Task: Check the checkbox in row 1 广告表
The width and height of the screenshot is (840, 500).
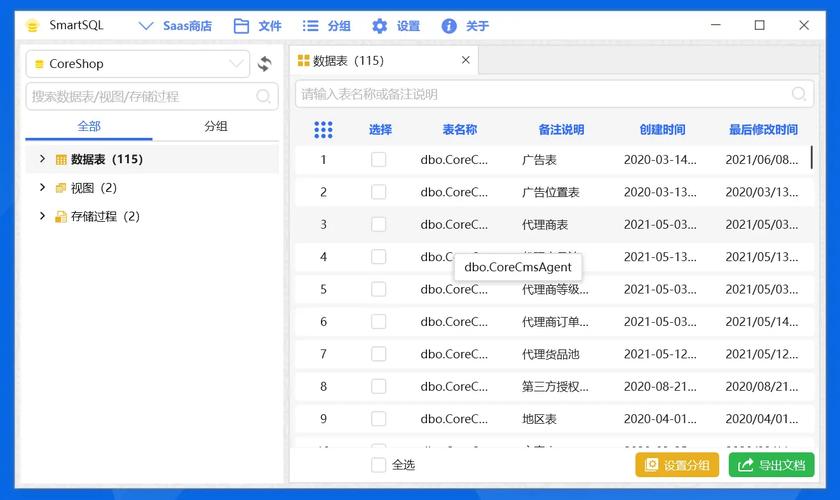Action: coord(379,159)
